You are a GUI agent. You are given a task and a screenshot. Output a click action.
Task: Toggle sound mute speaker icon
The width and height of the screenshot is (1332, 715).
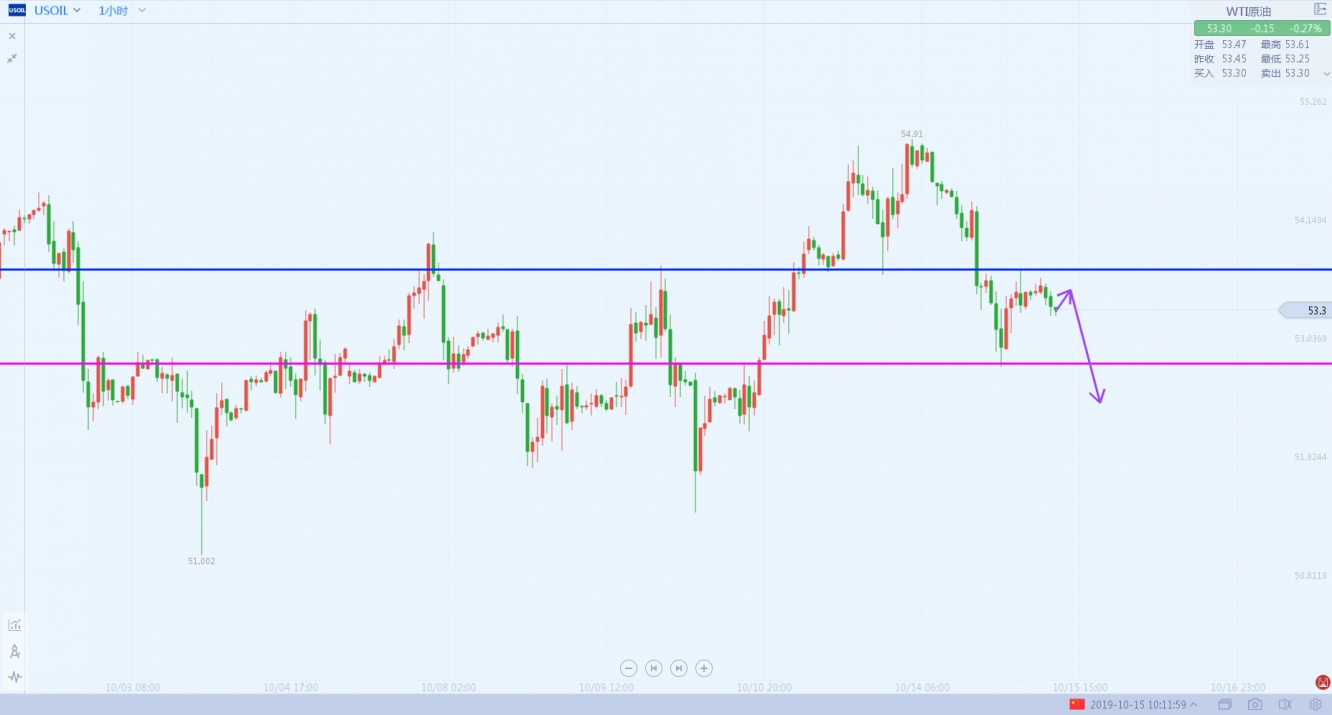(1285, 705)
